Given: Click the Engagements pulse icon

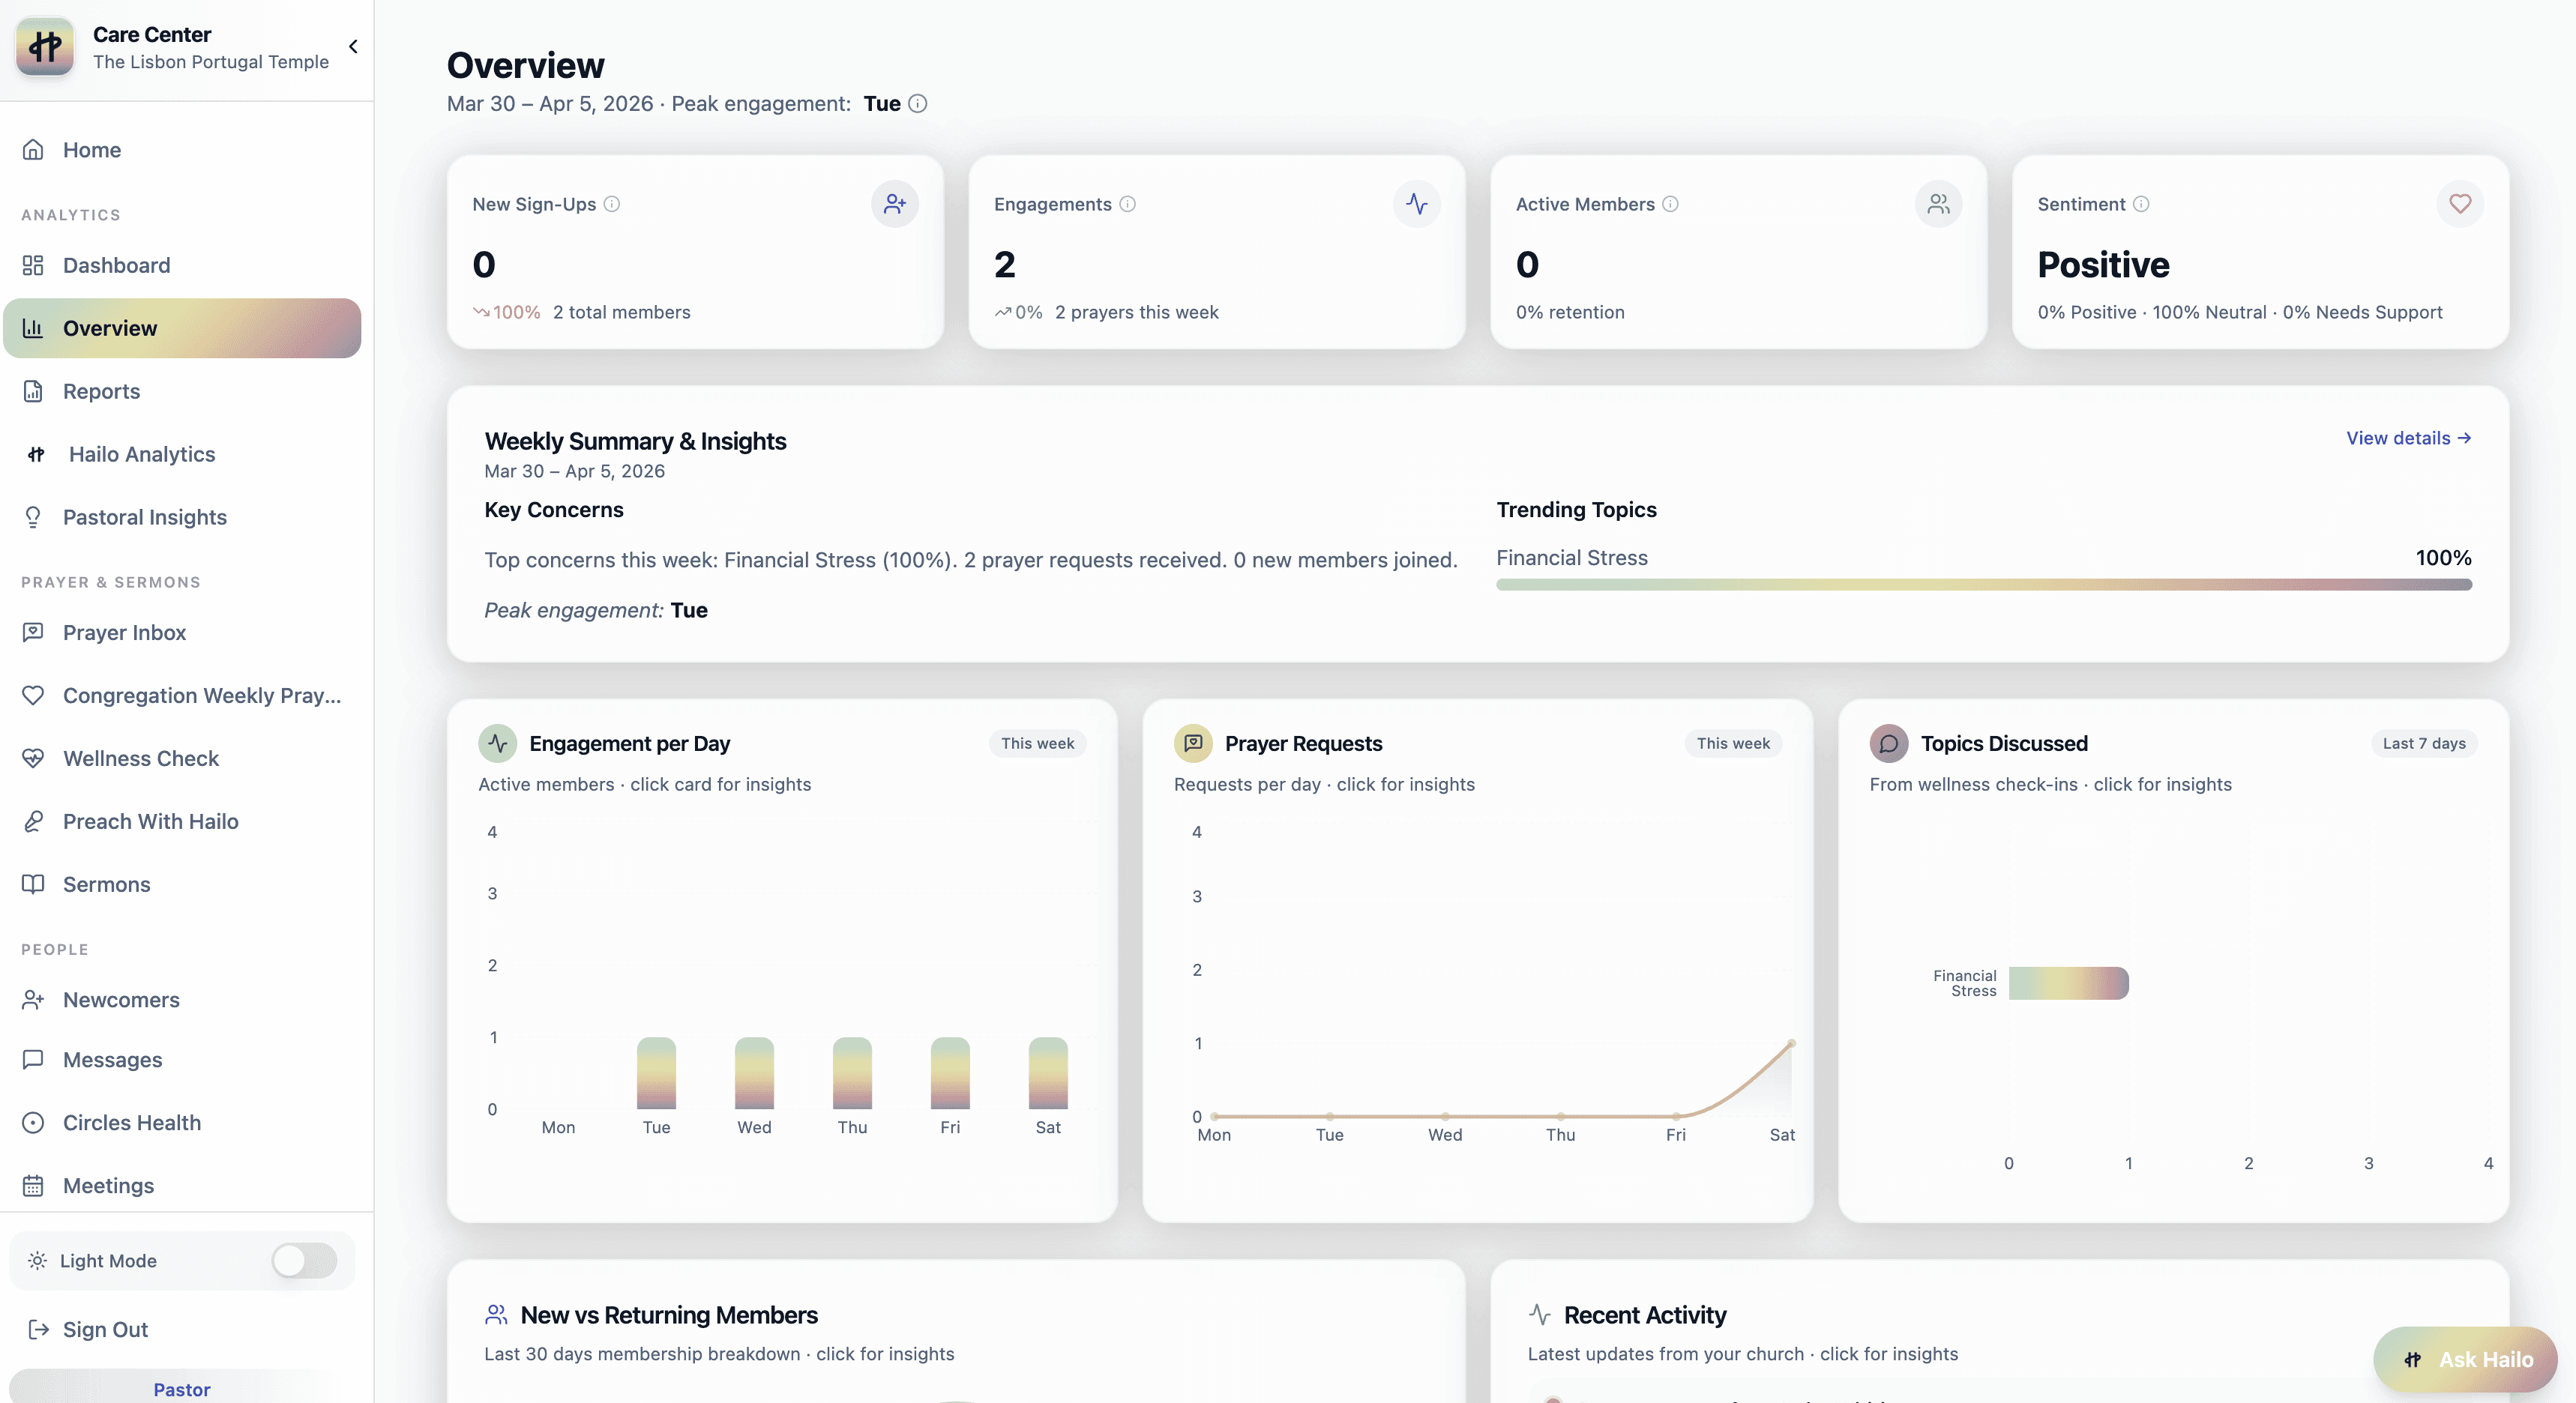Looking at the screenshot, I should click(1416, 204).
